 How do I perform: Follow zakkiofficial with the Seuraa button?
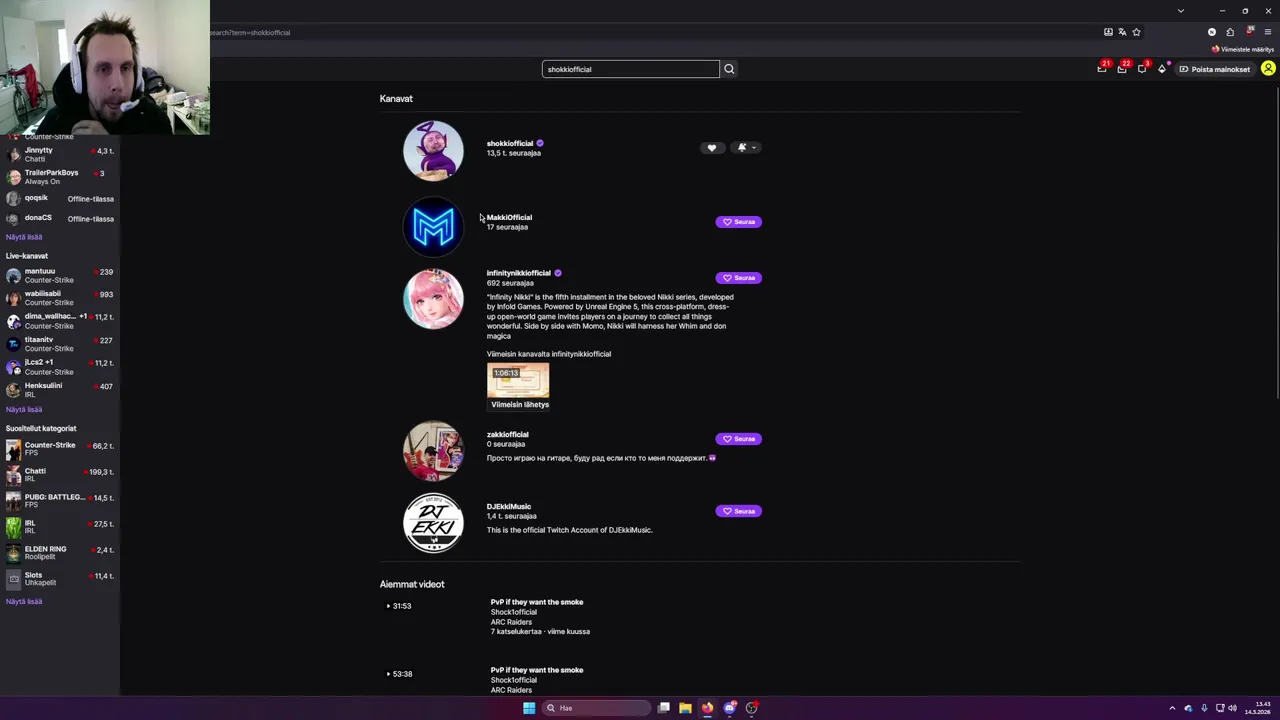point(739,439)
